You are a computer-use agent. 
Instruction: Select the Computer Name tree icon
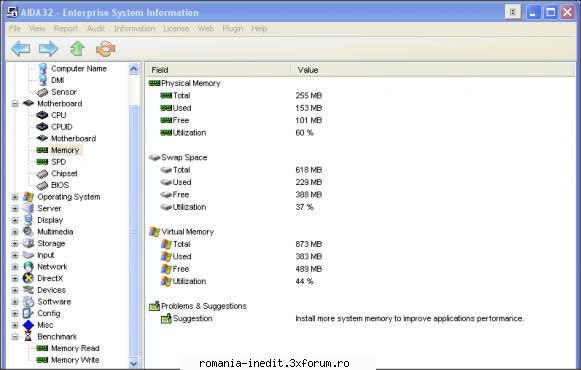pyautogui.click(x=43, y=69)
